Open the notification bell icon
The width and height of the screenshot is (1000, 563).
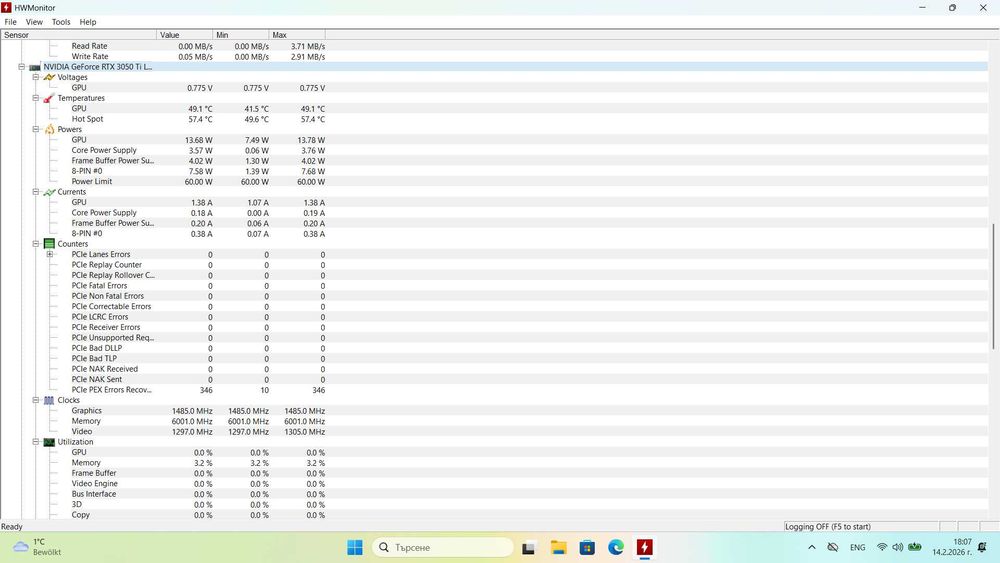pos(982,547)
